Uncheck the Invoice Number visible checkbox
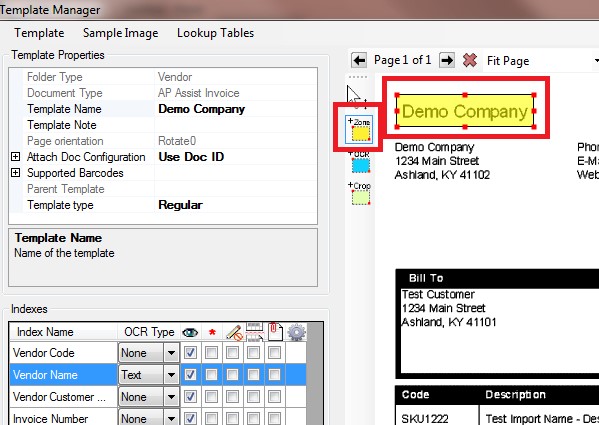599x425 pixels. point(190,419)
